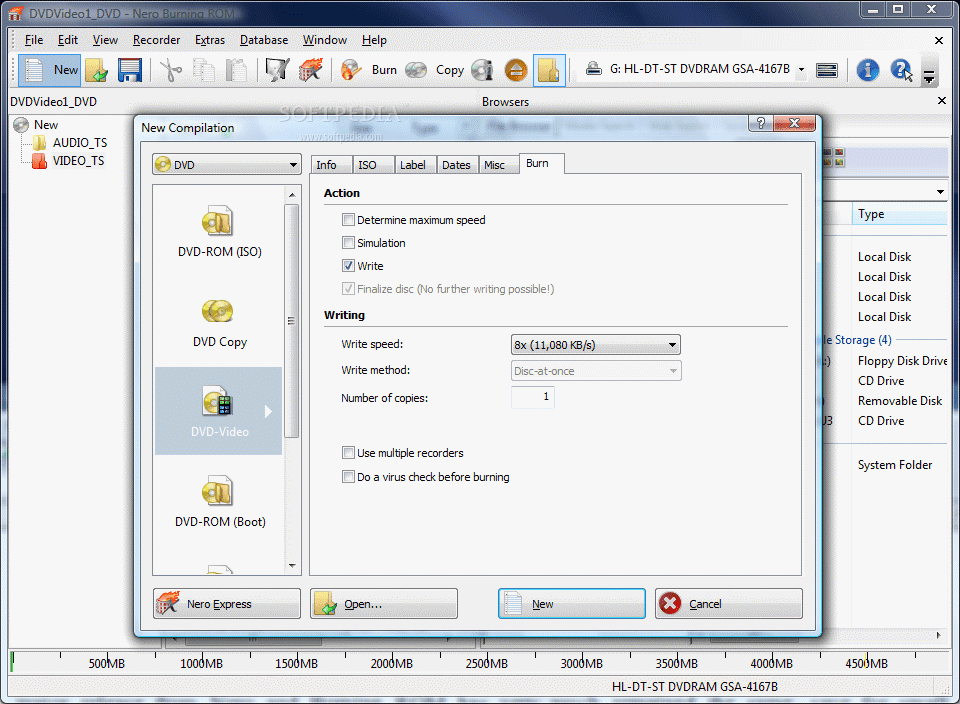Select the New disc root node

pyautogui.click(x=36, y=125)
